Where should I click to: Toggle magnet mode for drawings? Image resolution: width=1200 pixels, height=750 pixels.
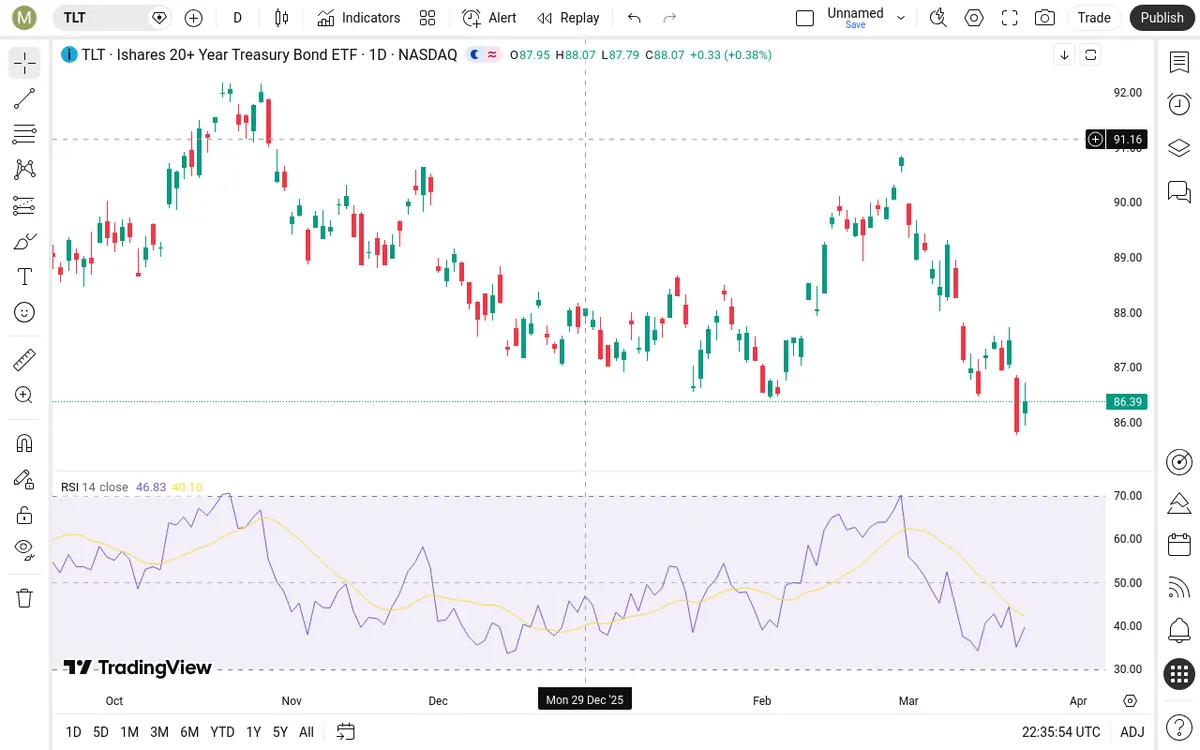point(25,443)
